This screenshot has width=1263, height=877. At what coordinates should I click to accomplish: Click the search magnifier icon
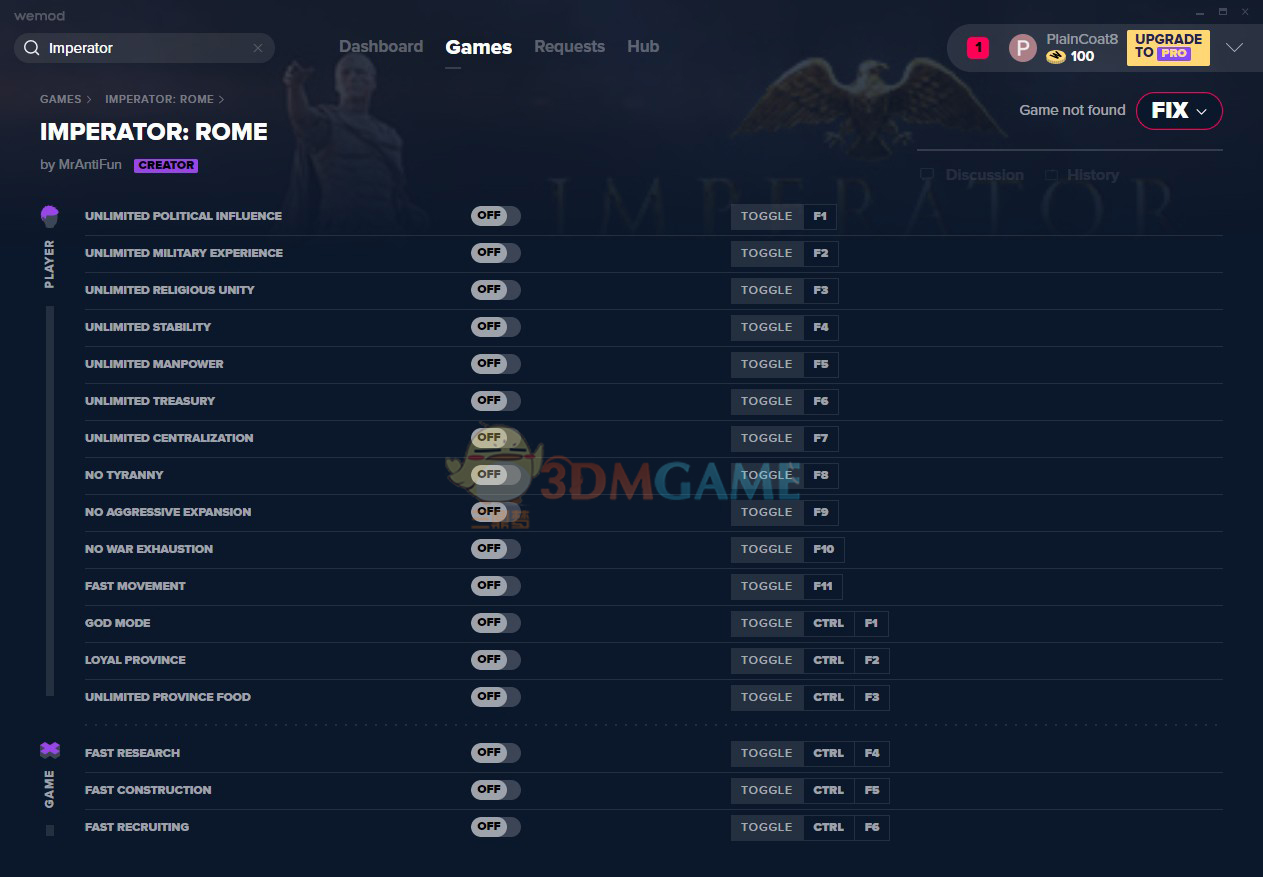click(31, 48)
